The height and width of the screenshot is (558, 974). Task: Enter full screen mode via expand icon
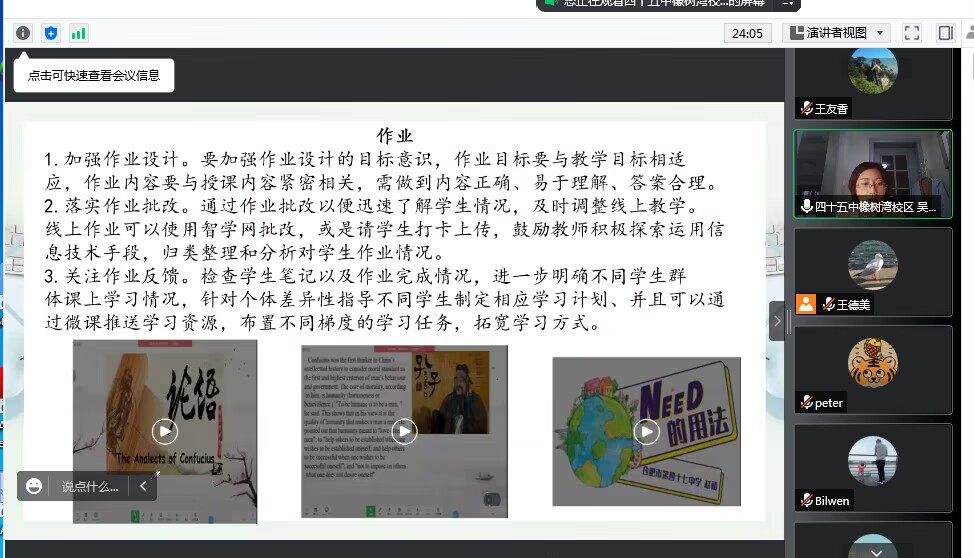point(911,33)
